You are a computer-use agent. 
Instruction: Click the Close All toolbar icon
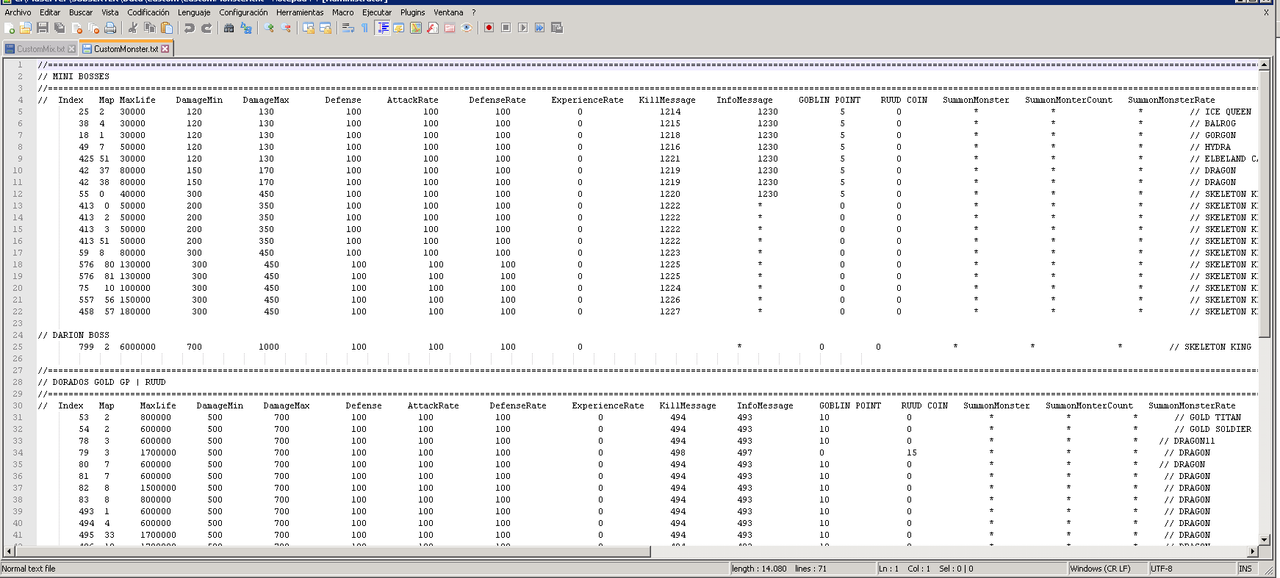pos(94,28)
